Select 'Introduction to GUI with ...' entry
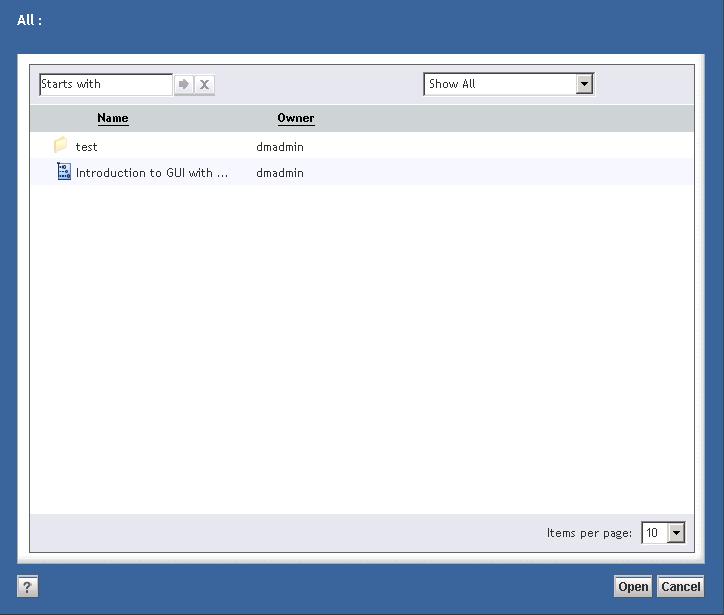Image resolution: width=724 pixels, height=615 pixels. [x=152, y=173]
